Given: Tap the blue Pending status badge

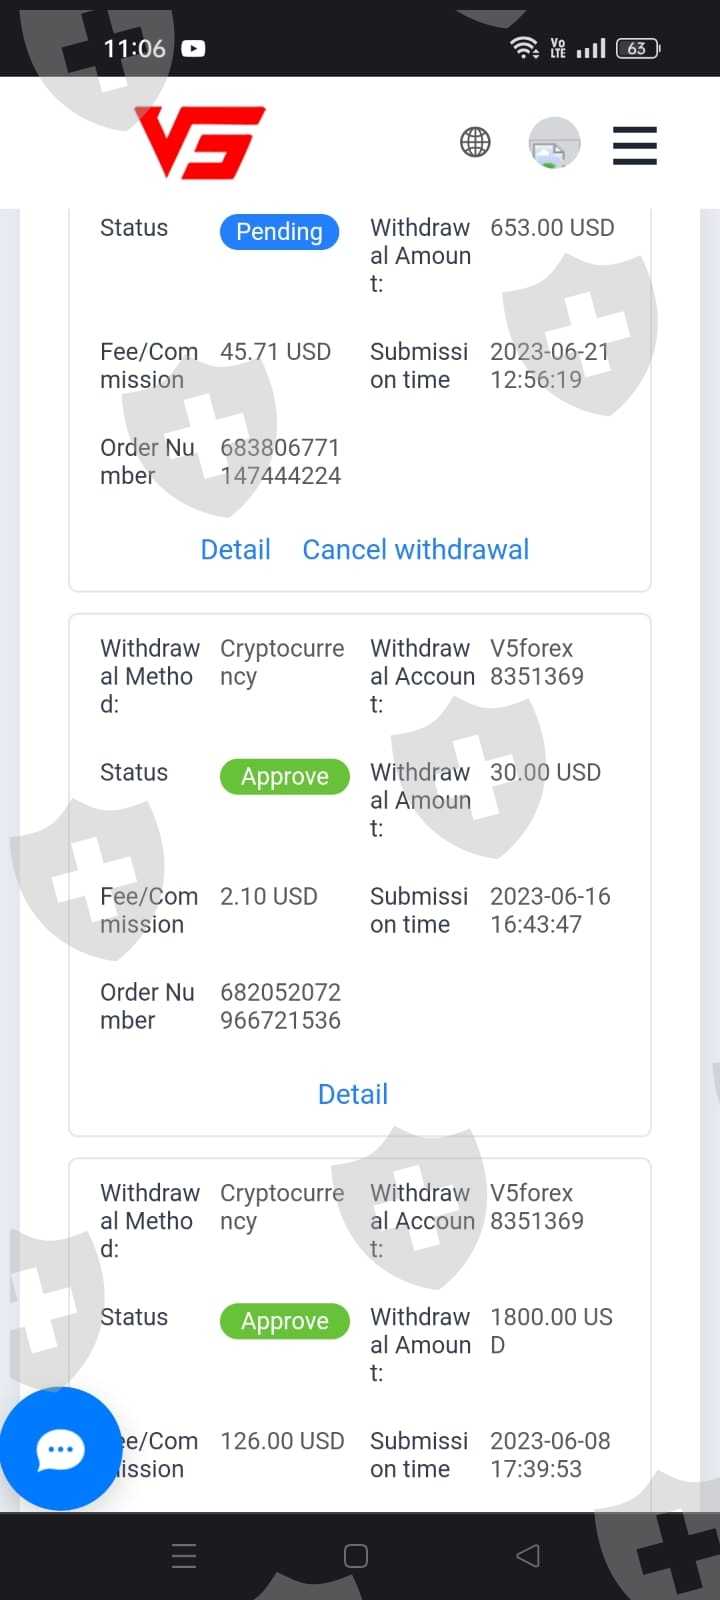Looking at the screenshot, I should (x=279, y=231).
